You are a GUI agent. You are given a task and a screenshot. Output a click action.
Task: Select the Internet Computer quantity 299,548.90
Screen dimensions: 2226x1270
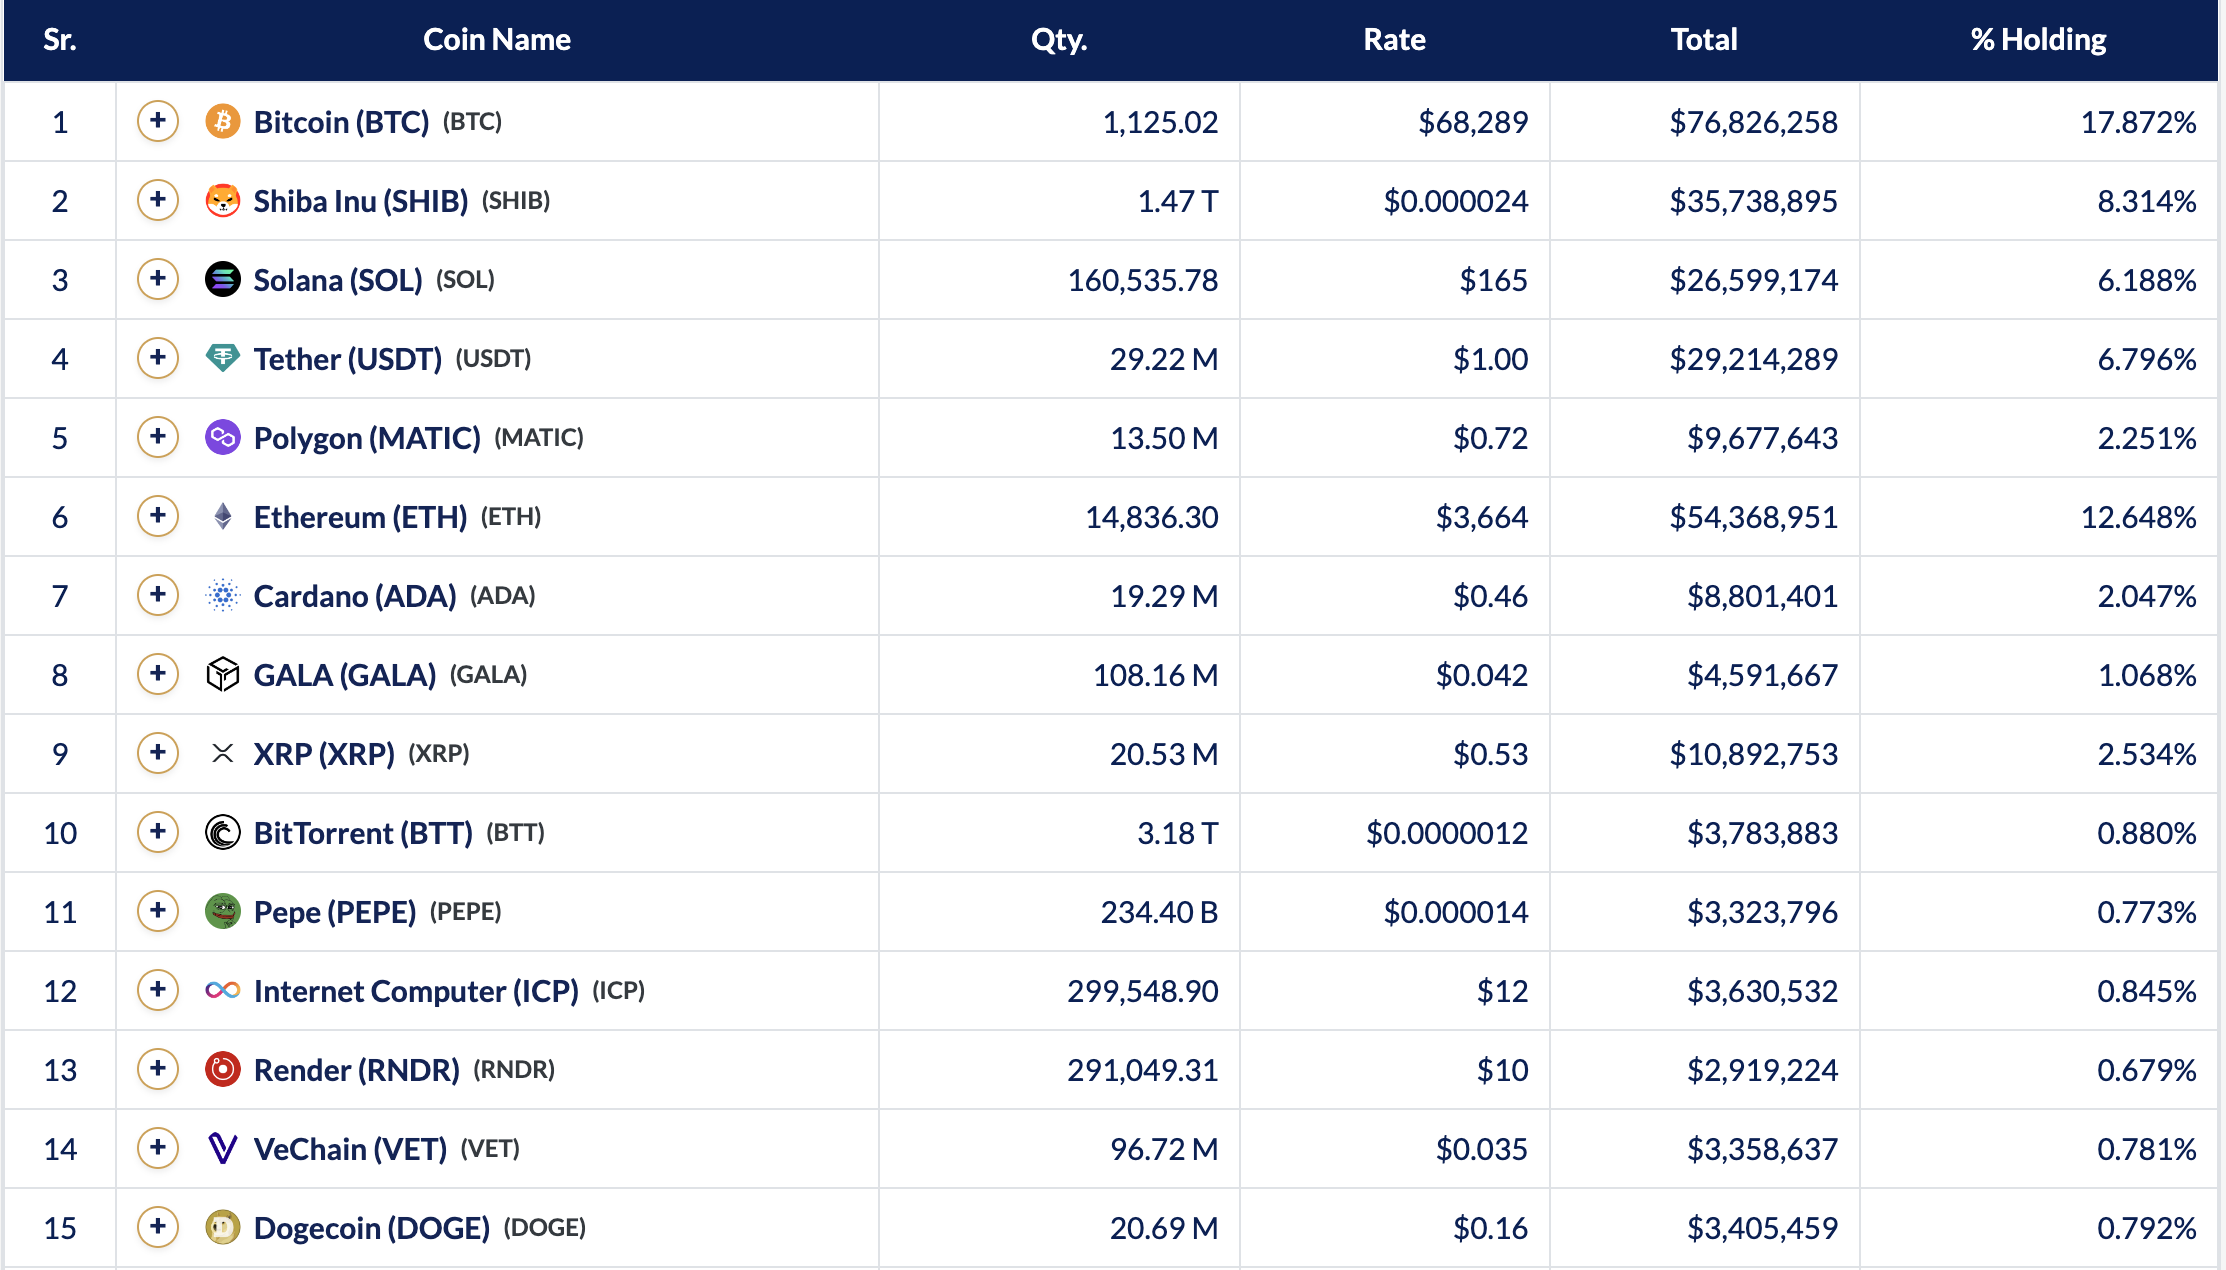tap(1143, 991)
